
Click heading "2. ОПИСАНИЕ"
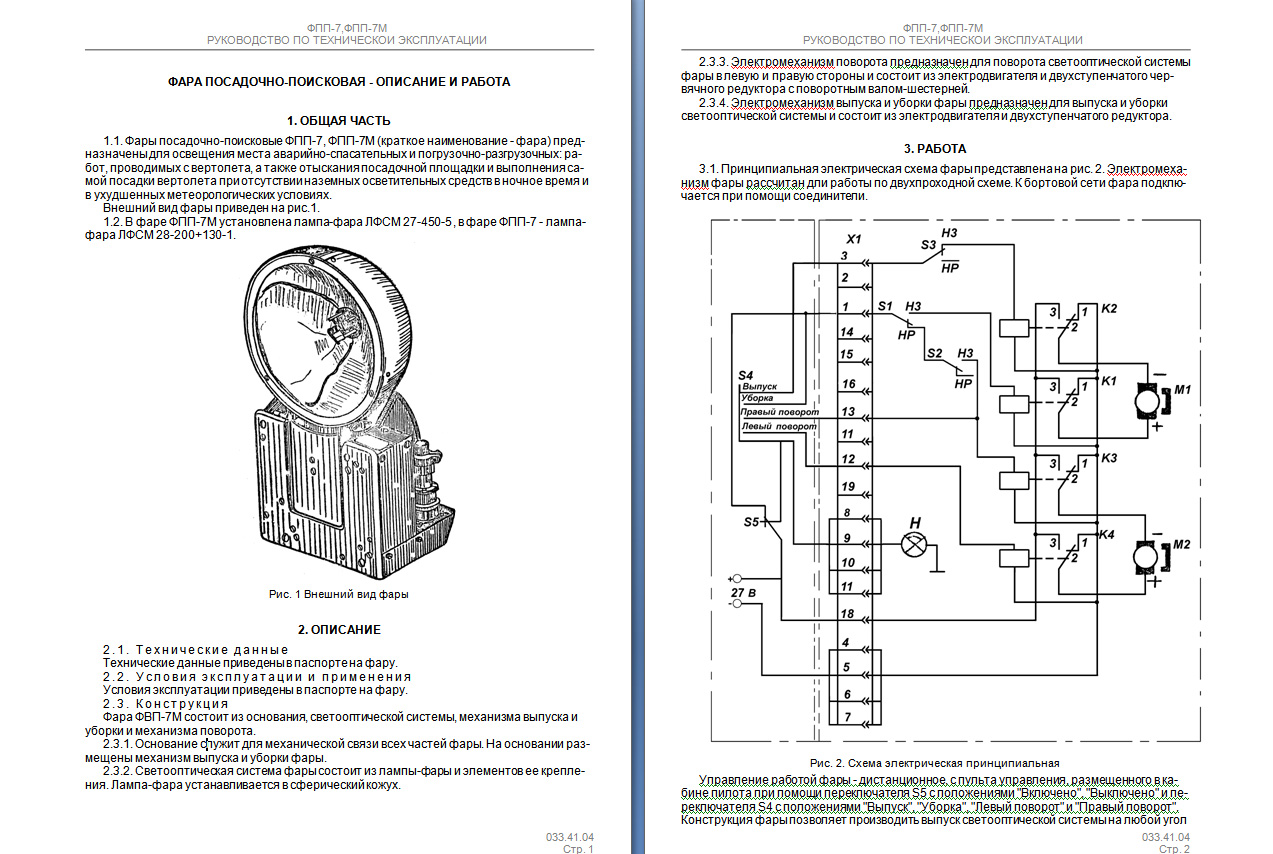[339, 630]
